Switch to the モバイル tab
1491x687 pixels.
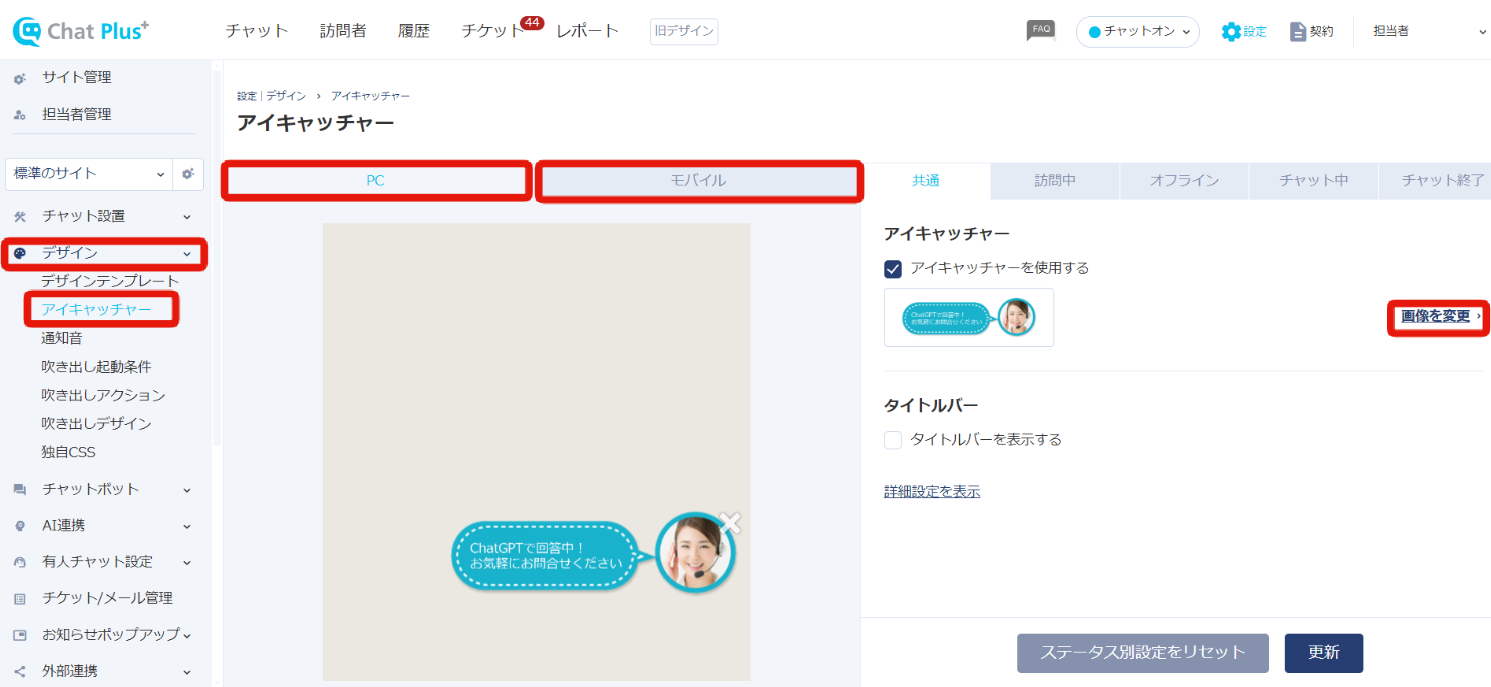click(698, 181)
